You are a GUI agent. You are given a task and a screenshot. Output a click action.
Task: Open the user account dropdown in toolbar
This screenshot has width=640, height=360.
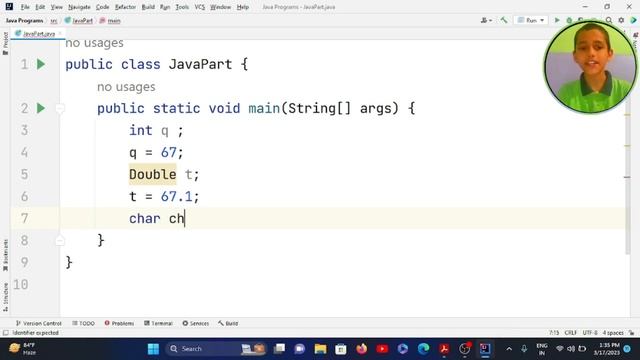[486, 20]
